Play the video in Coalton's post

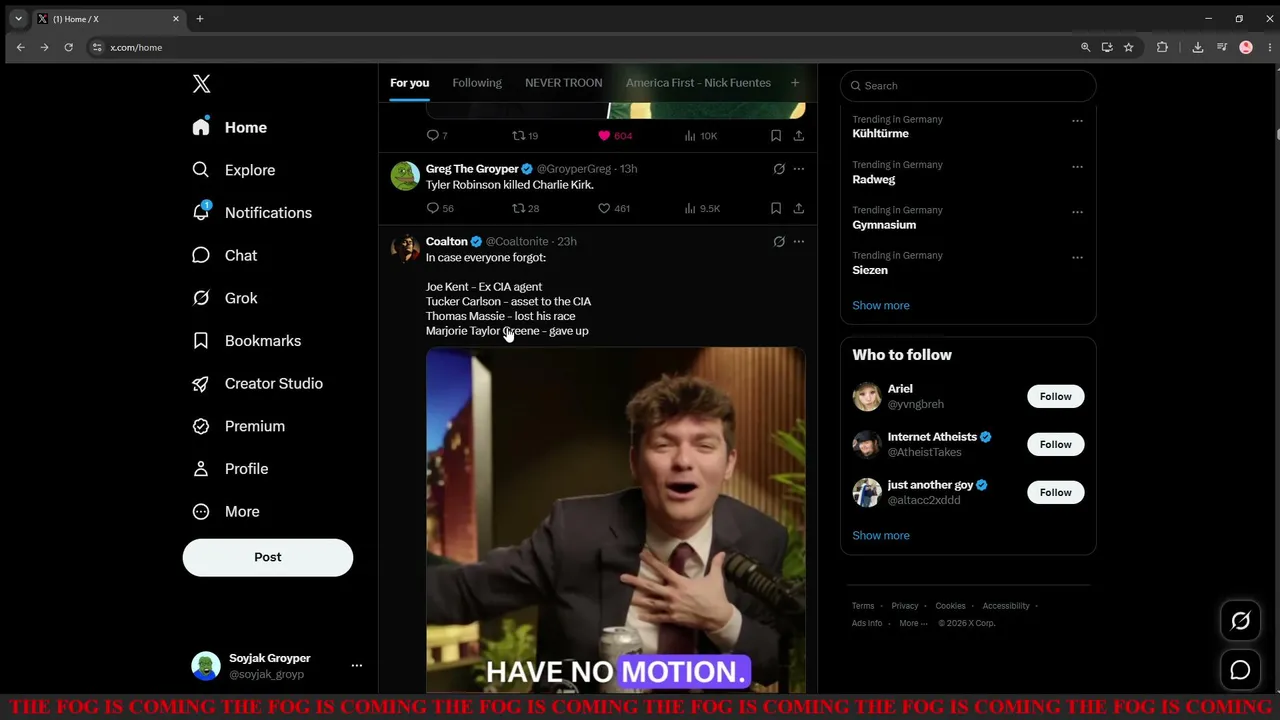tap(616, 520)
